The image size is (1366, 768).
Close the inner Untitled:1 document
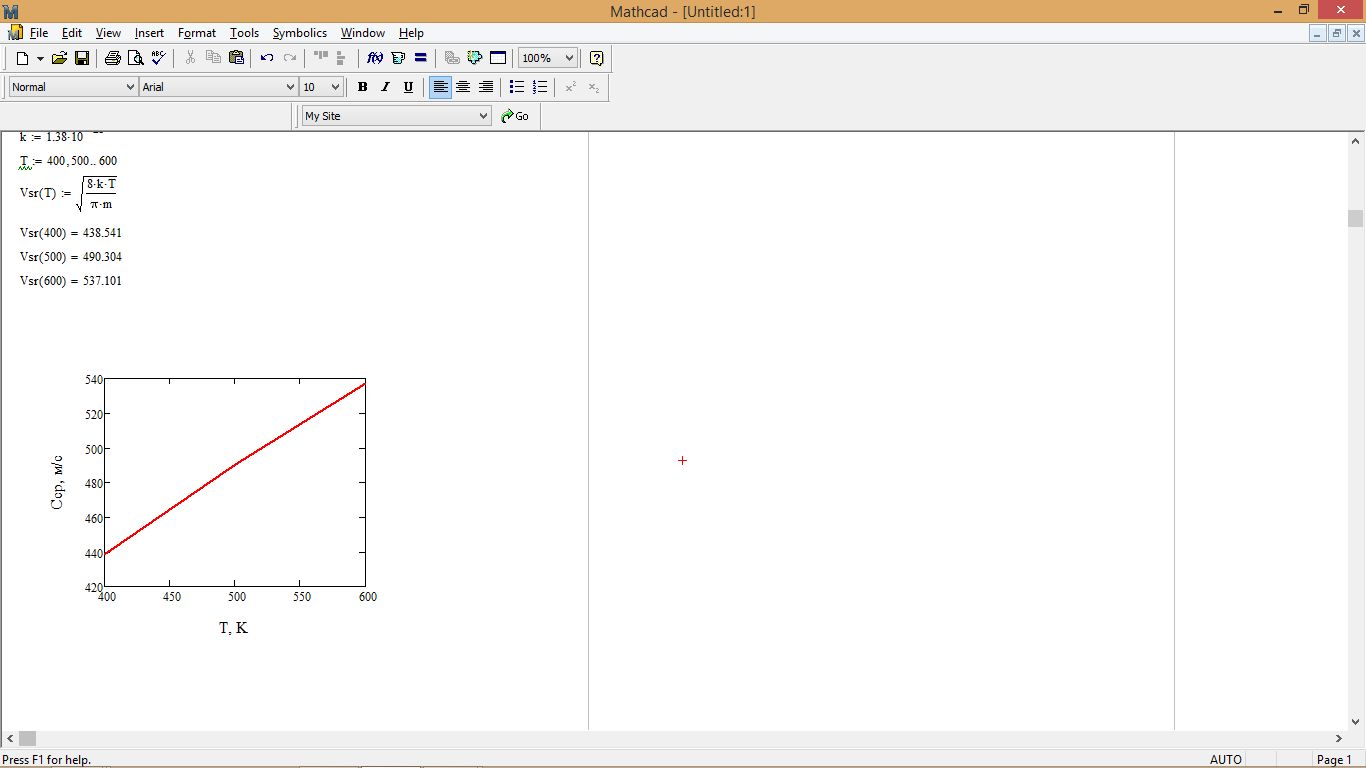pos(1356,33)
